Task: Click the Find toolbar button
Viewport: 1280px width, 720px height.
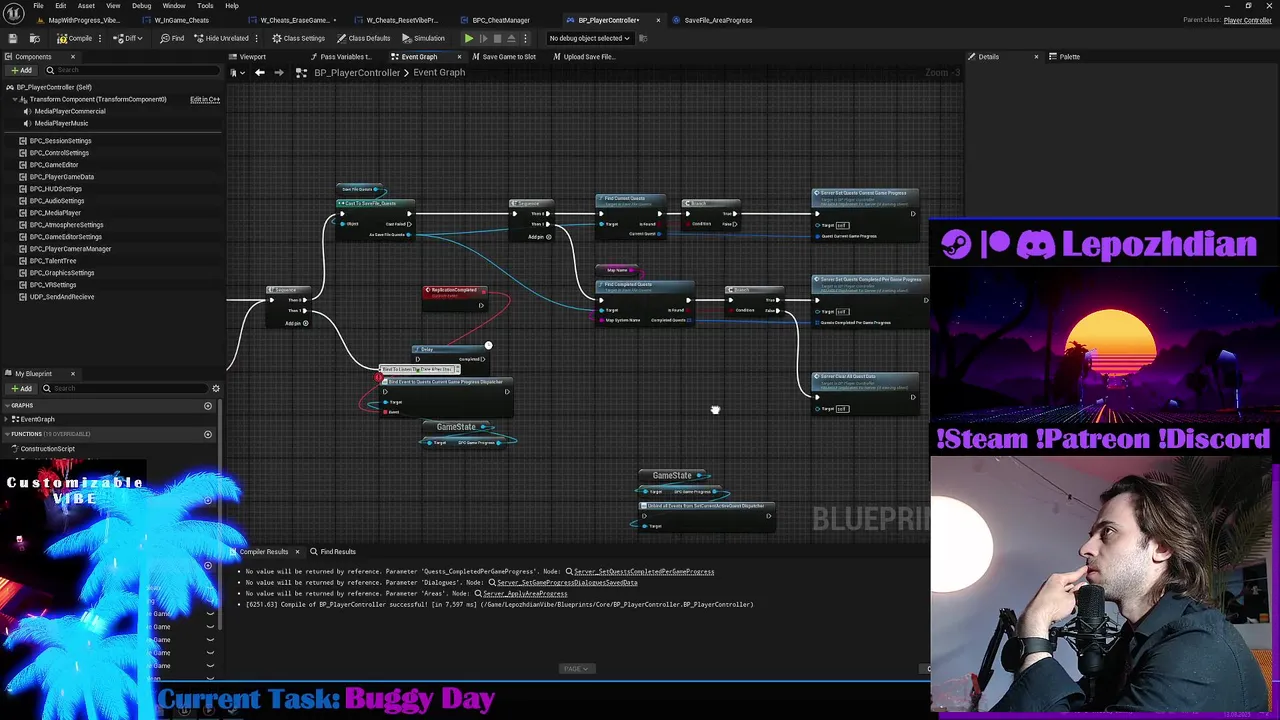Action: pos(172,38)
